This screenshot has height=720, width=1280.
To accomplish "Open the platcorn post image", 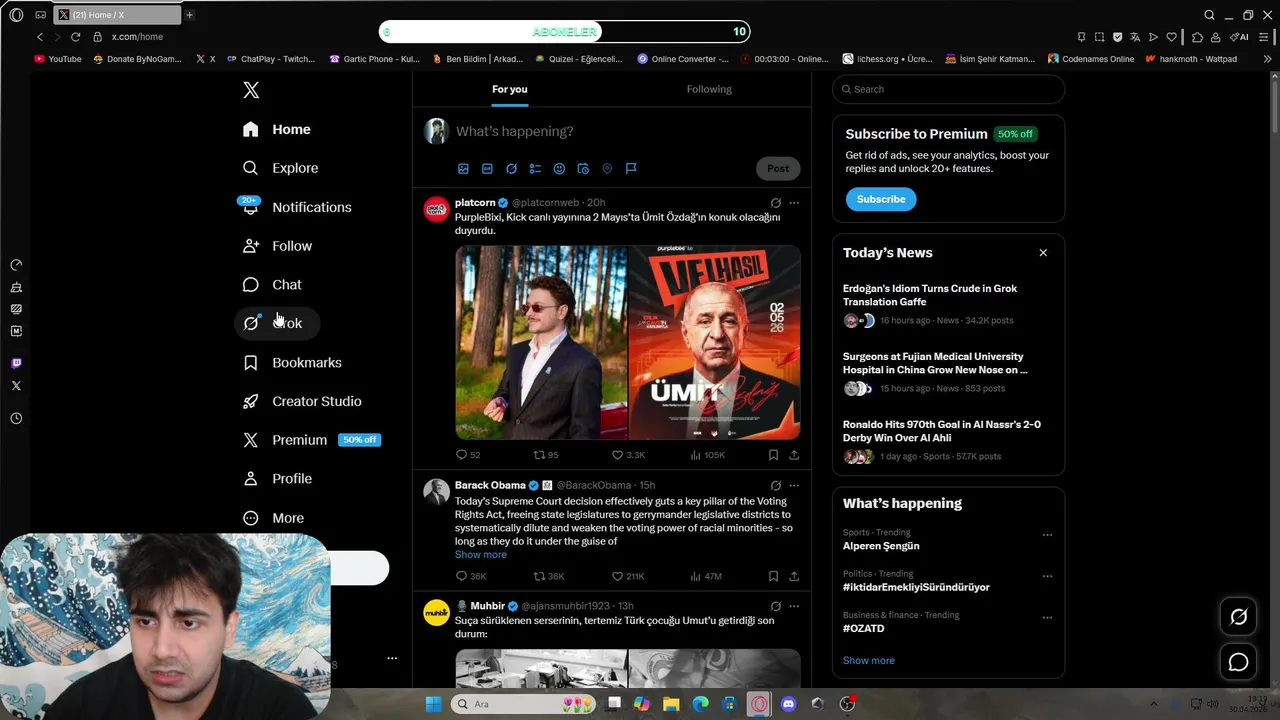I will [x=628, y=343].
